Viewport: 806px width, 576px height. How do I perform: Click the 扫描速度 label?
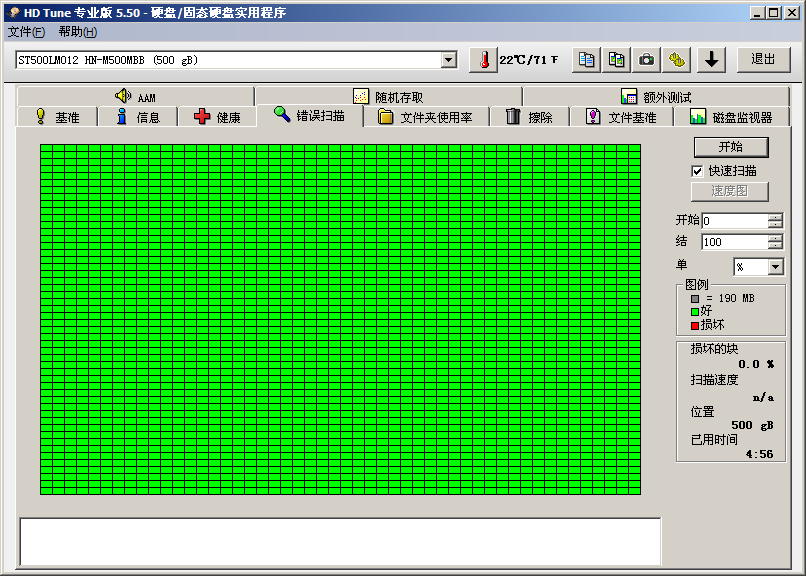coord(715,380)
